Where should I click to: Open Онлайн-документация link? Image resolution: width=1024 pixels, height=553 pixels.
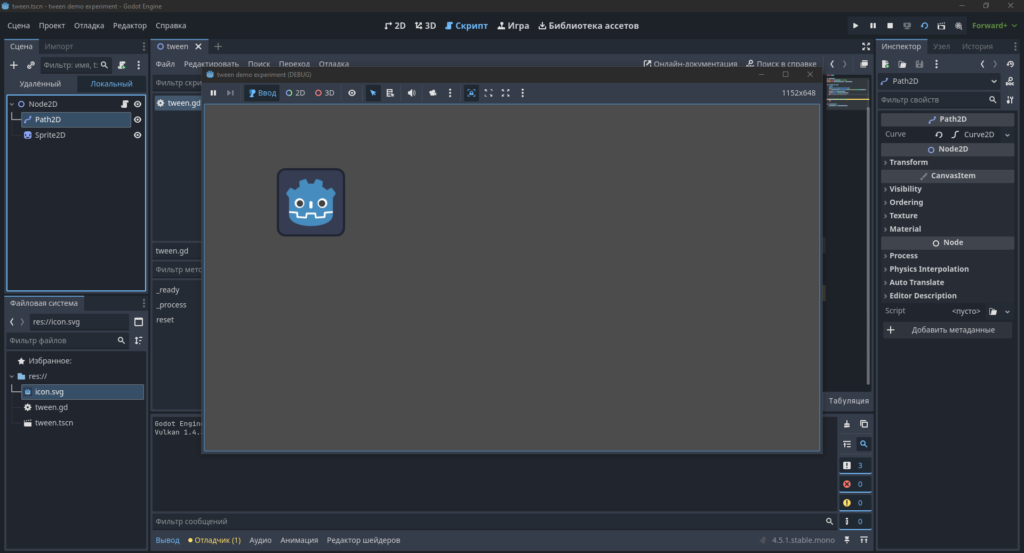[690, 64]
